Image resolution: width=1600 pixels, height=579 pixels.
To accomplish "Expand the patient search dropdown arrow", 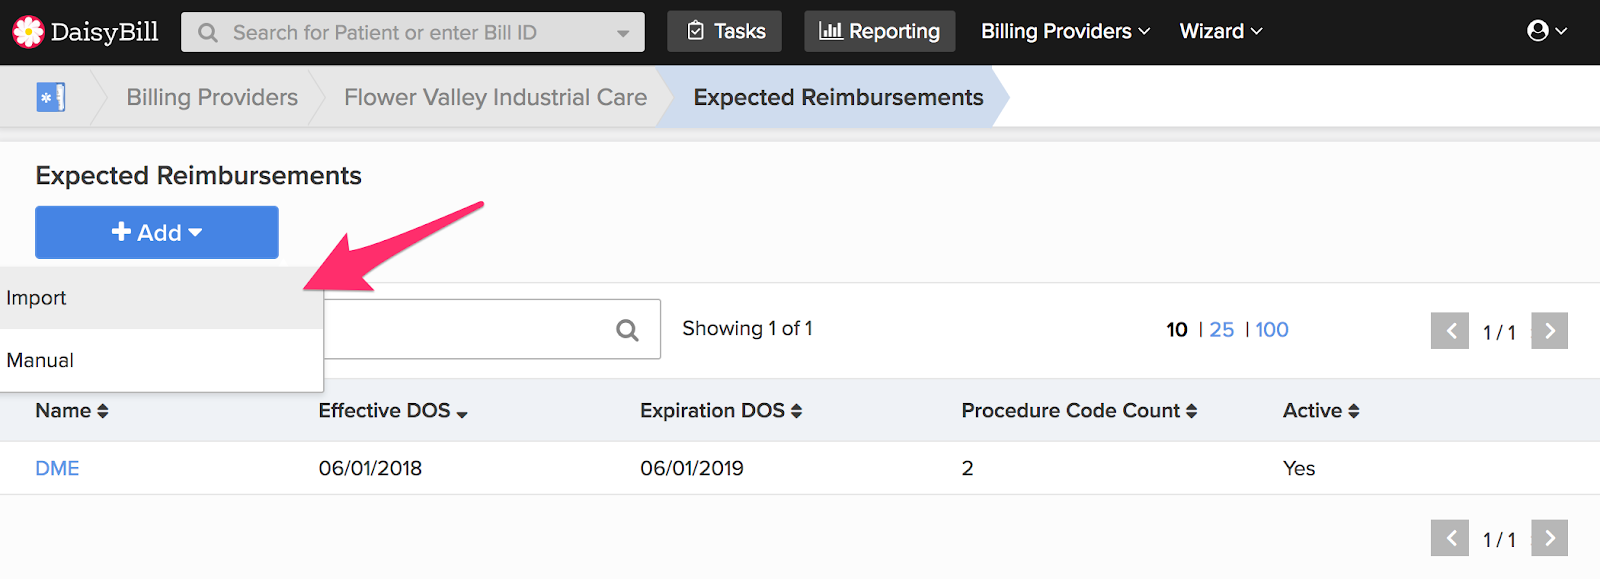I will [623, 33].
